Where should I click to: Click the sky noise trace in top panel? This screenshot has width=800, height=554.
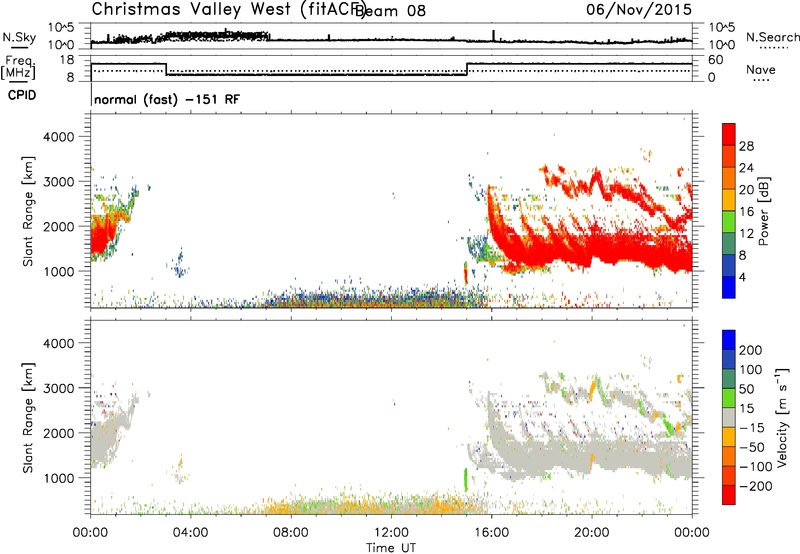point(391,39)
